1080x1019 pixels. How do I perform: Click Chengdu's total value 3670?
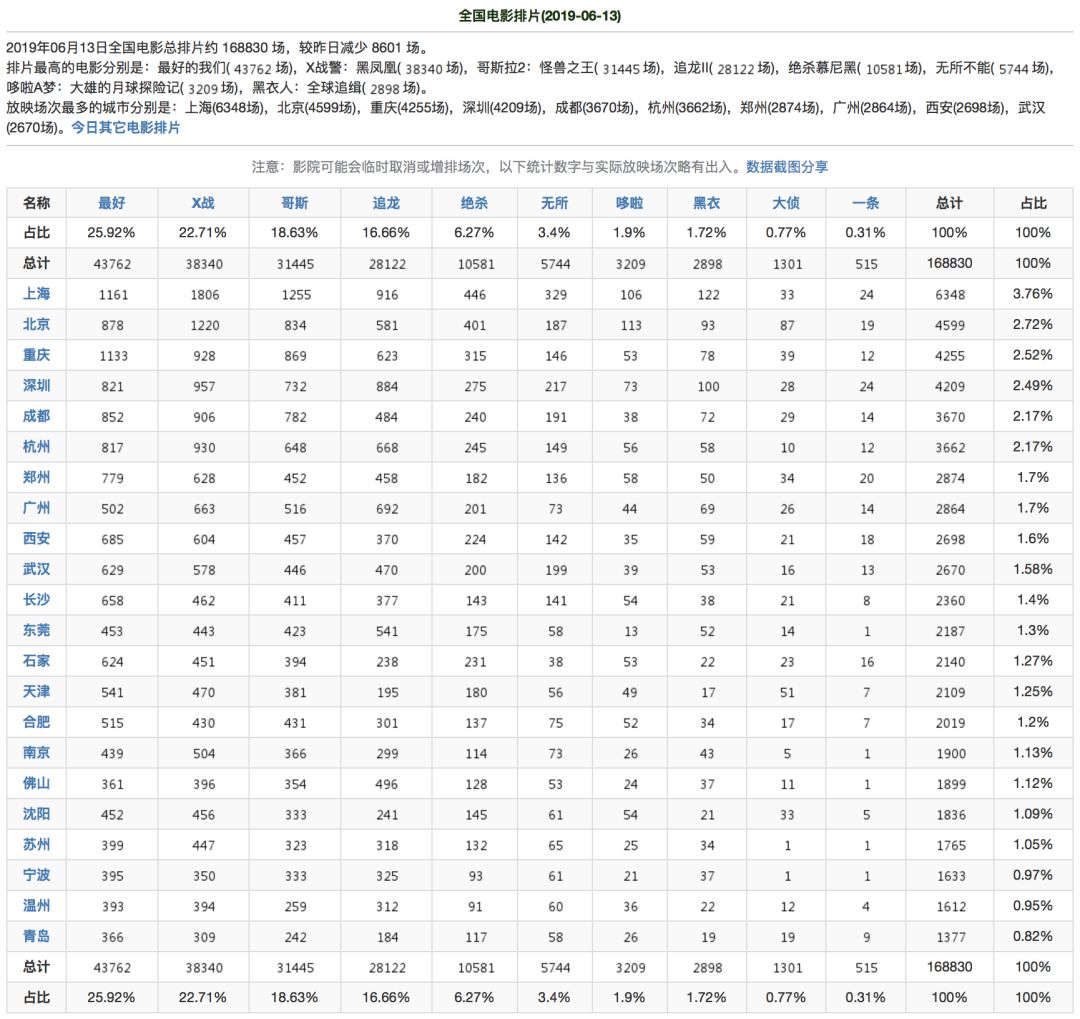pos(950,418)
